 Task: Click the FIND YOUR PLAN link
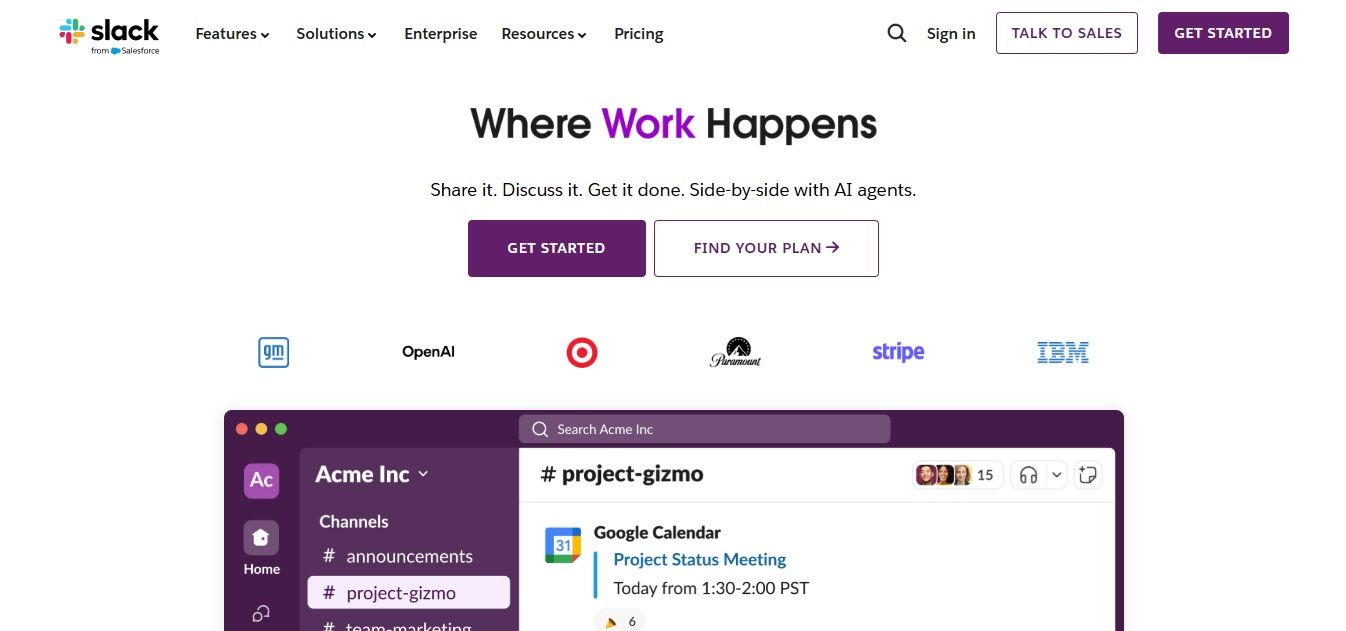(766, 248)
